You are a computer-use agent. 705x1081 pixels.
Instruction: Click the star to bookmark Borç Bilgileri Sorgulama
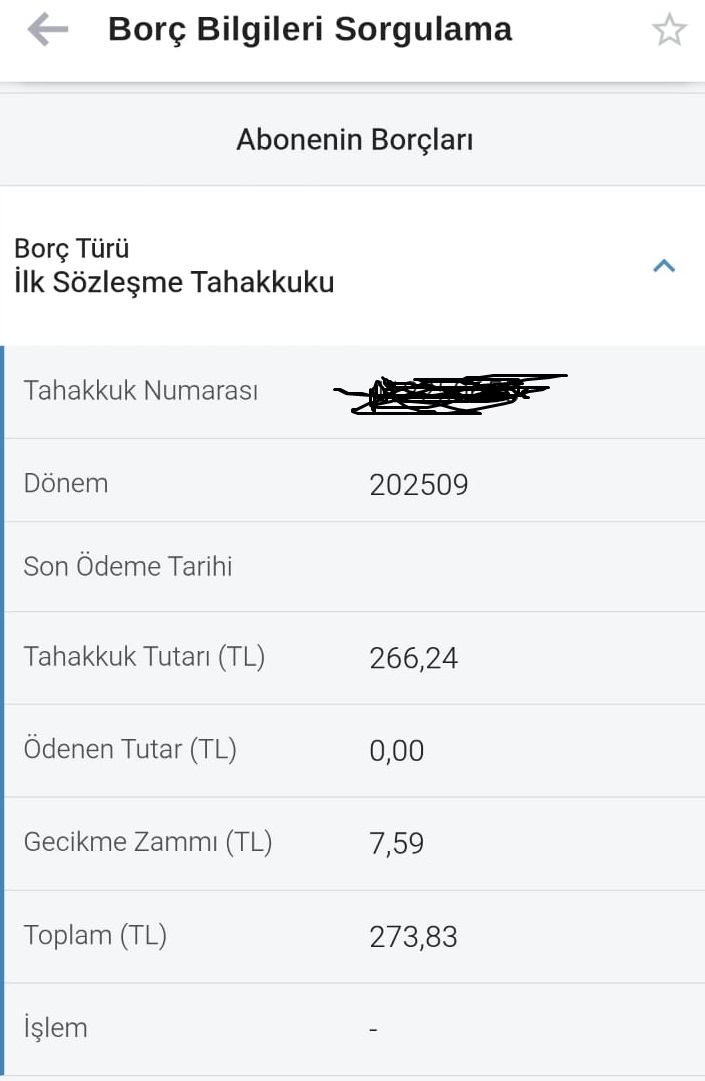point(668,29)
